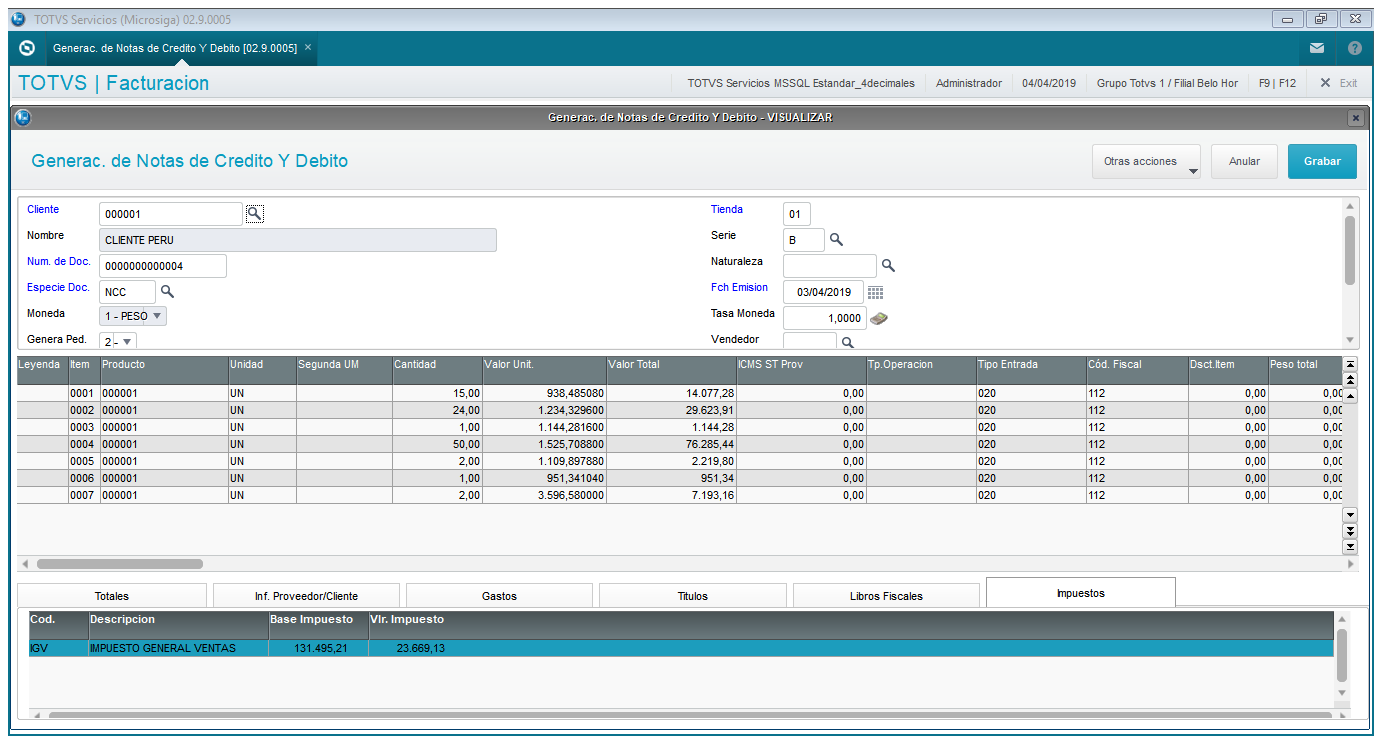Click grid page-up double arrow
This screenshot has width=1382, height=744.
pyautogui.click(x=1350, y=380)
